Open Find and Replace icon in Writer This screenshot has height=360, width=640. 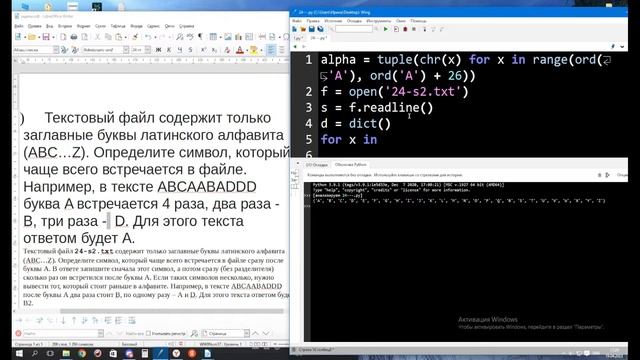tap(180, 37)
